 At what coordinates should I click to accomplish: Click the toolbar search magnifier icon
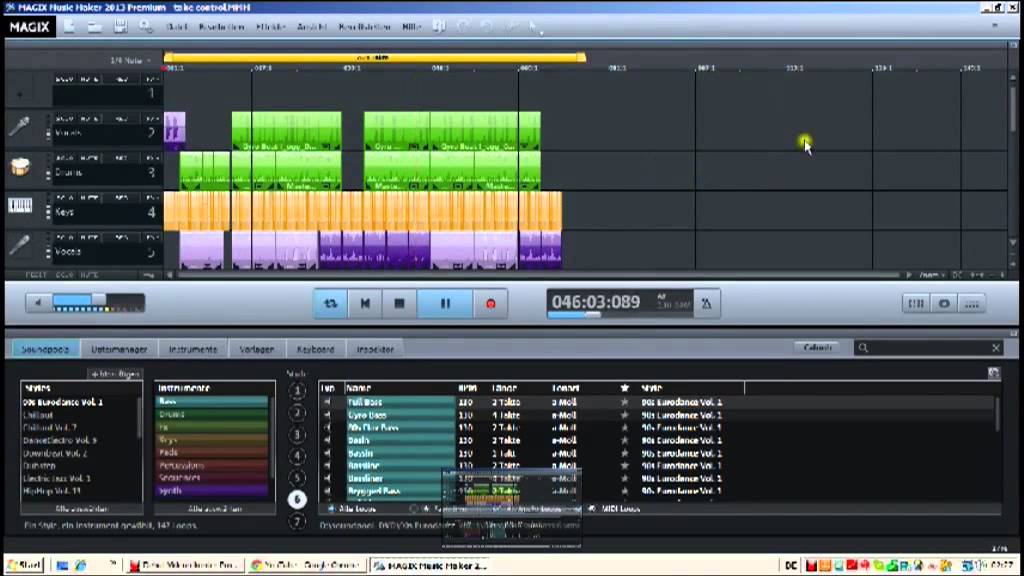[x=145, y=27]
